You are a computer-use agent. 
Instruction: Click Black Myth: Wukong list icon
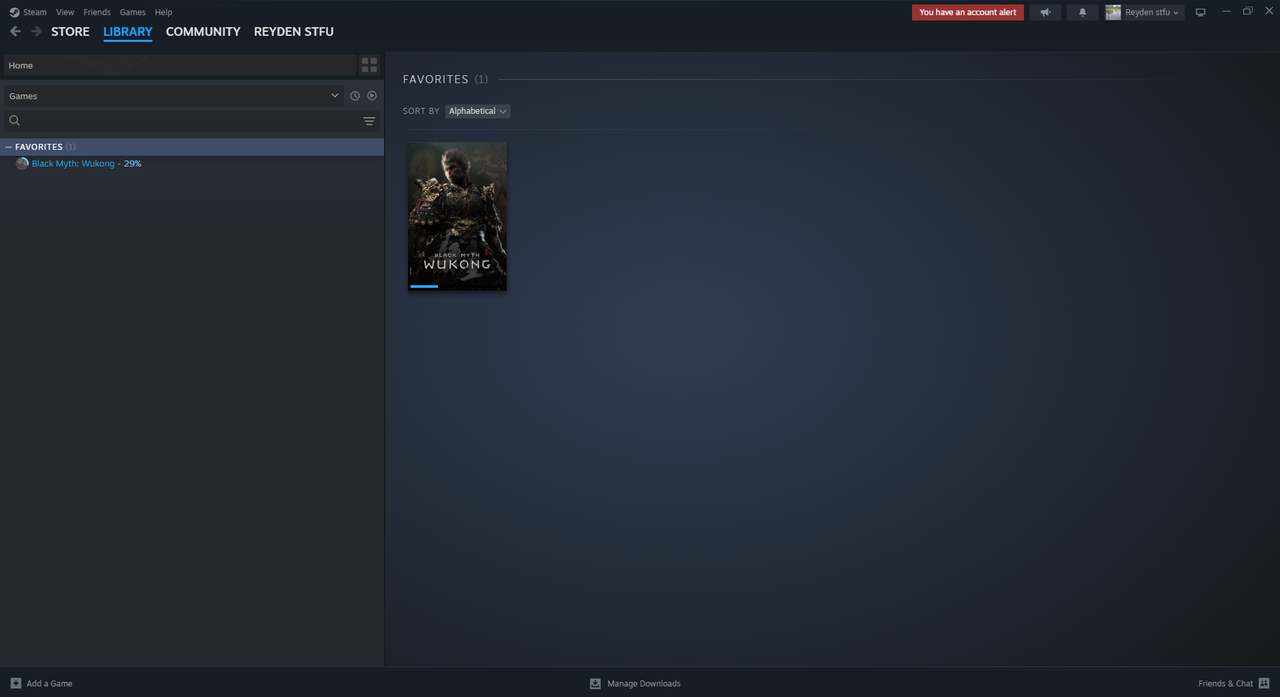(x=22, y=163)
